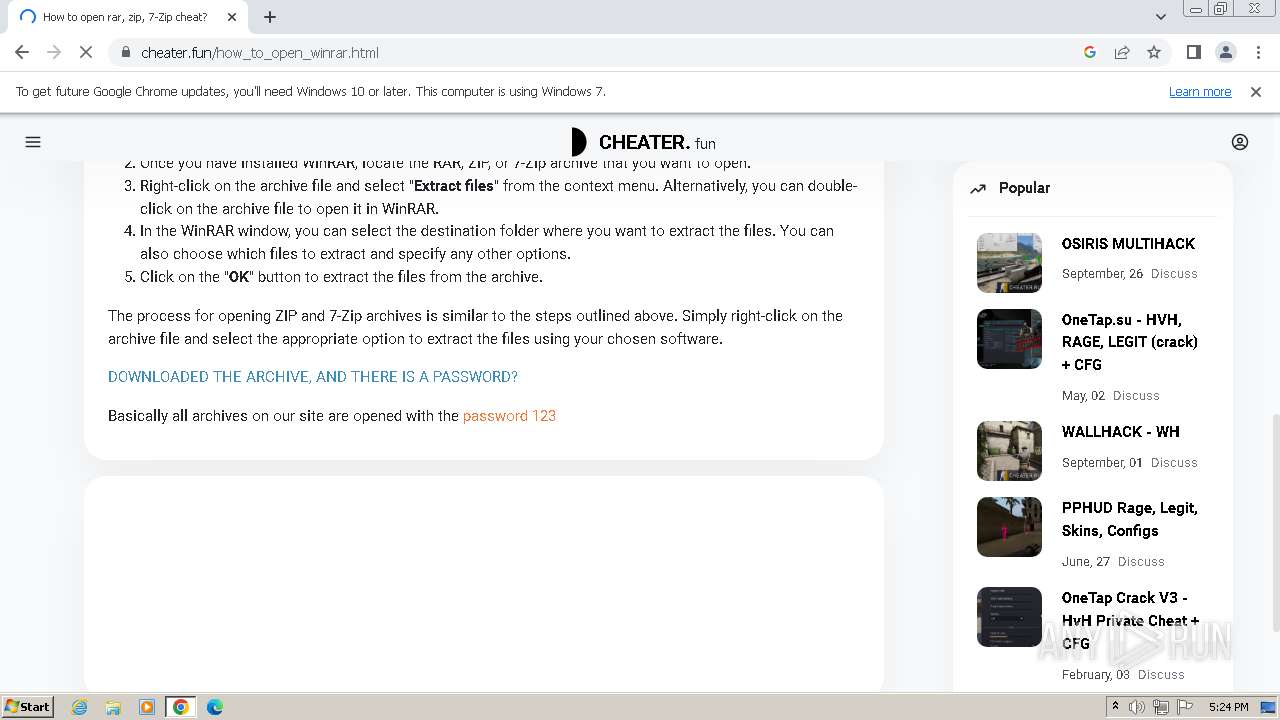The height and width of the screenshot is (720, 1280).
Task: Dismiss the Chrome update notification bar
Action: click(1256, 92)
